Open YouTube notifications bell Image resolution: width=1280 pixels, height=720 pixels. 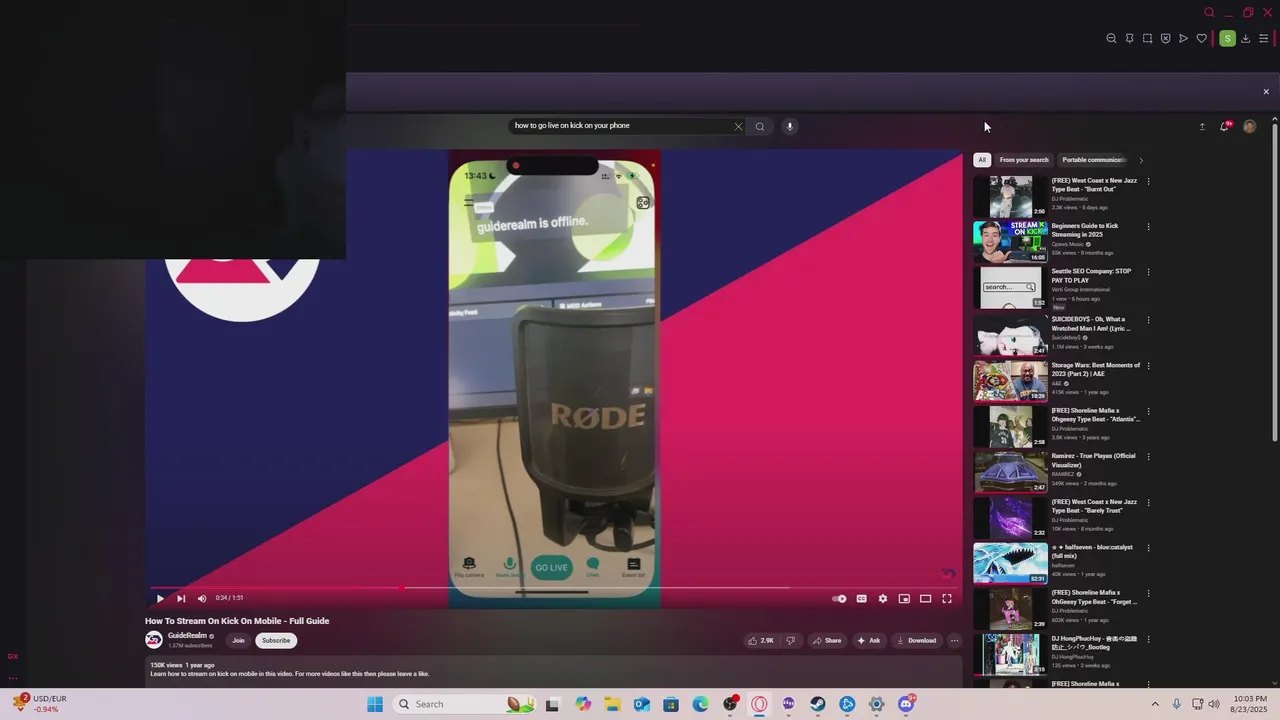(1225, 127)
